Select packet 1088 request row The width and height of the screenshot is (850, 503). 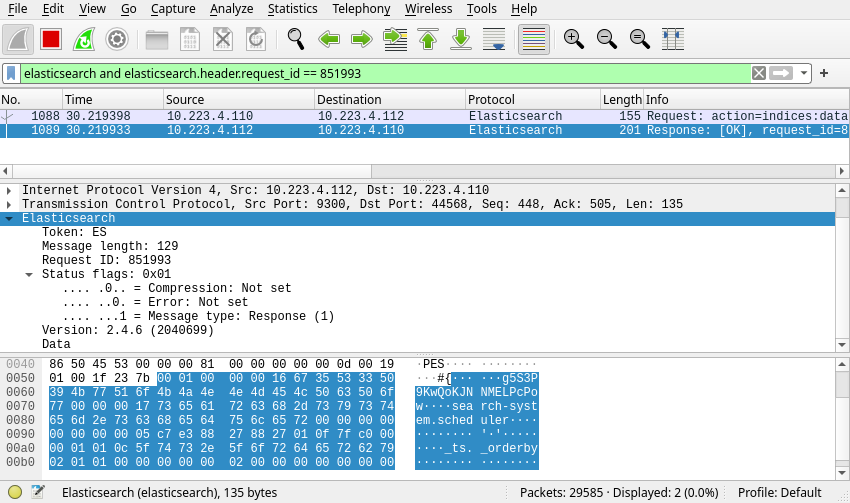click(300, 116)
